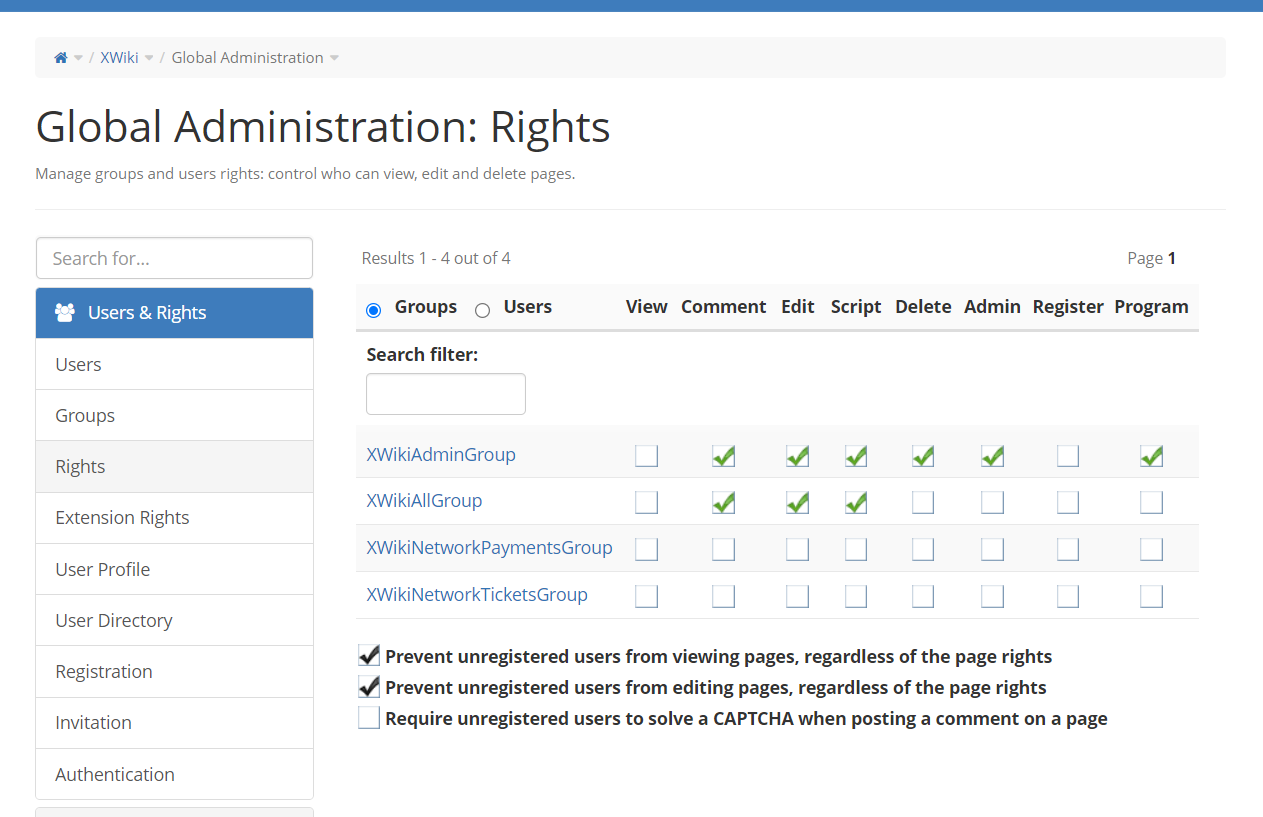Select the Users radio button
The width and height of the screenshot is (1263, 817).
pos(483,310)
